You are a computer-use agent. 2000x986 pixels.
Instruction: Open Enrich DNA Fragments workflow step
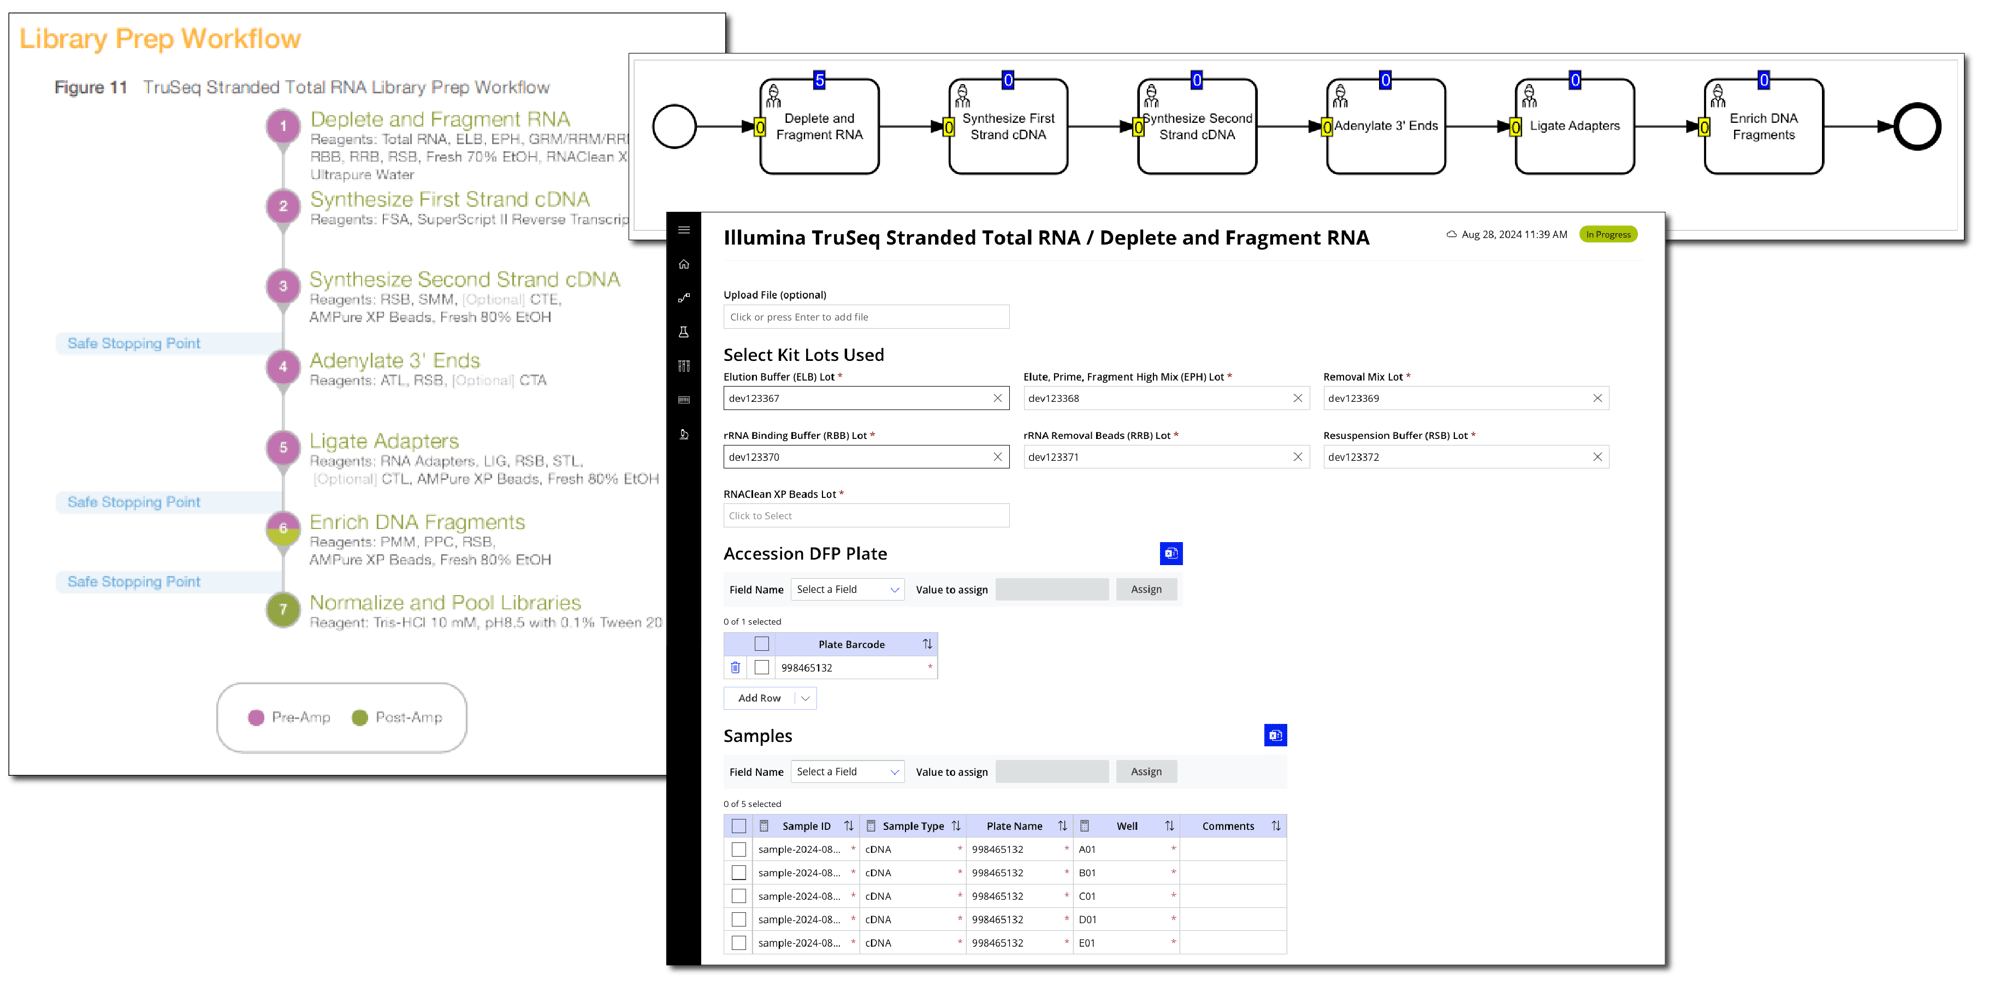[1764, 127]
